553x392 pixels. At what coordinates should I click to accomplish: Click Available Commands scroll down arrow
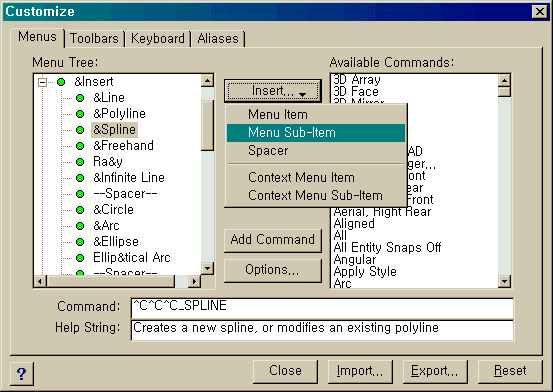coord(504,281)
